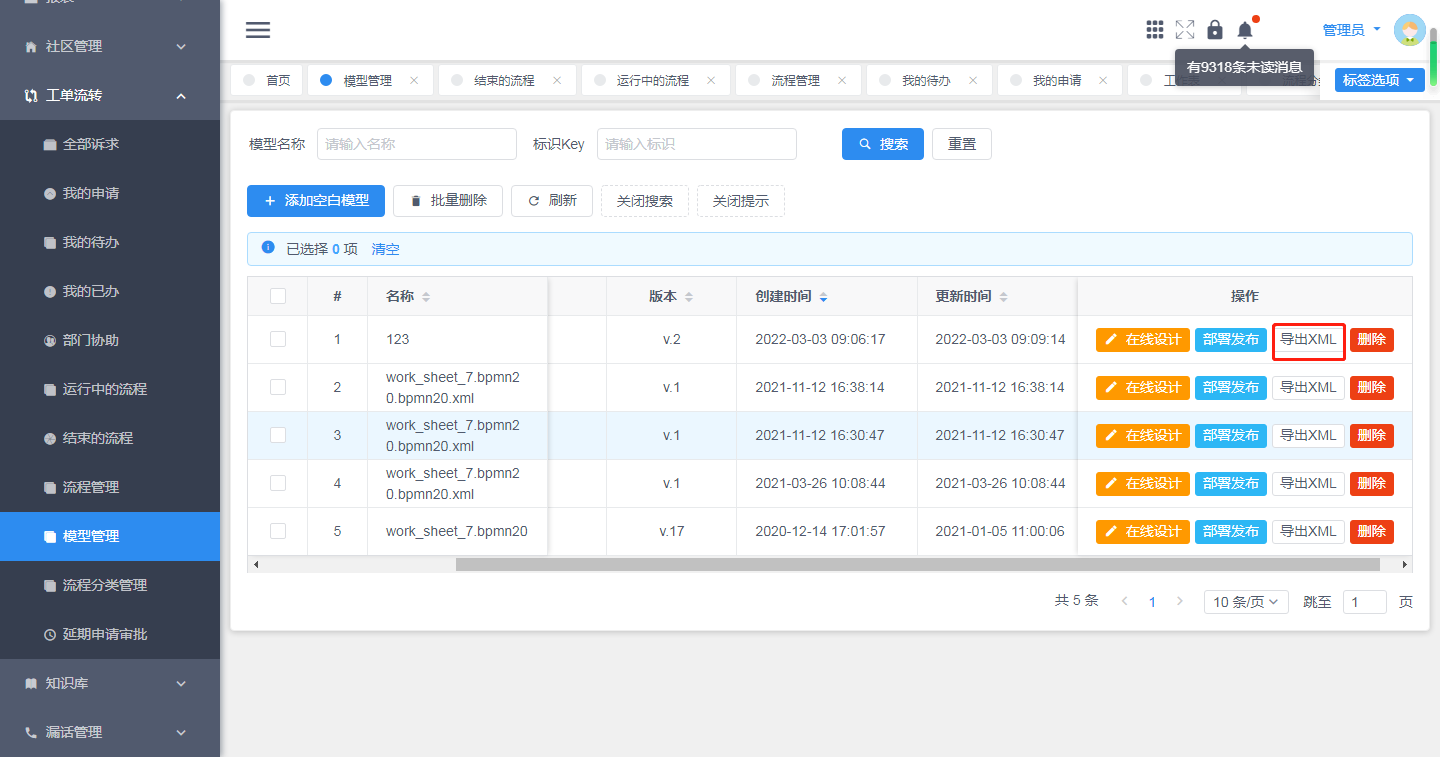Click the horizontal table scrollbar

coord(917,564)
